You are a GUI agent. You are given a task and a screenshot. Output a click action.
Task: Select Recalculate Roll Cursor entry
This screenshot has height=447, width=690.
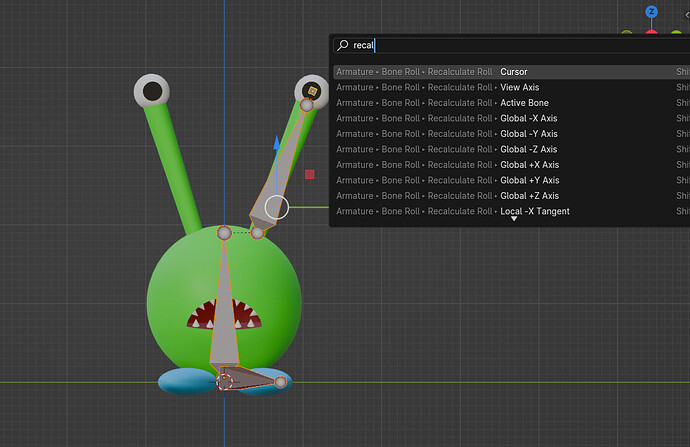click(511, 72)
